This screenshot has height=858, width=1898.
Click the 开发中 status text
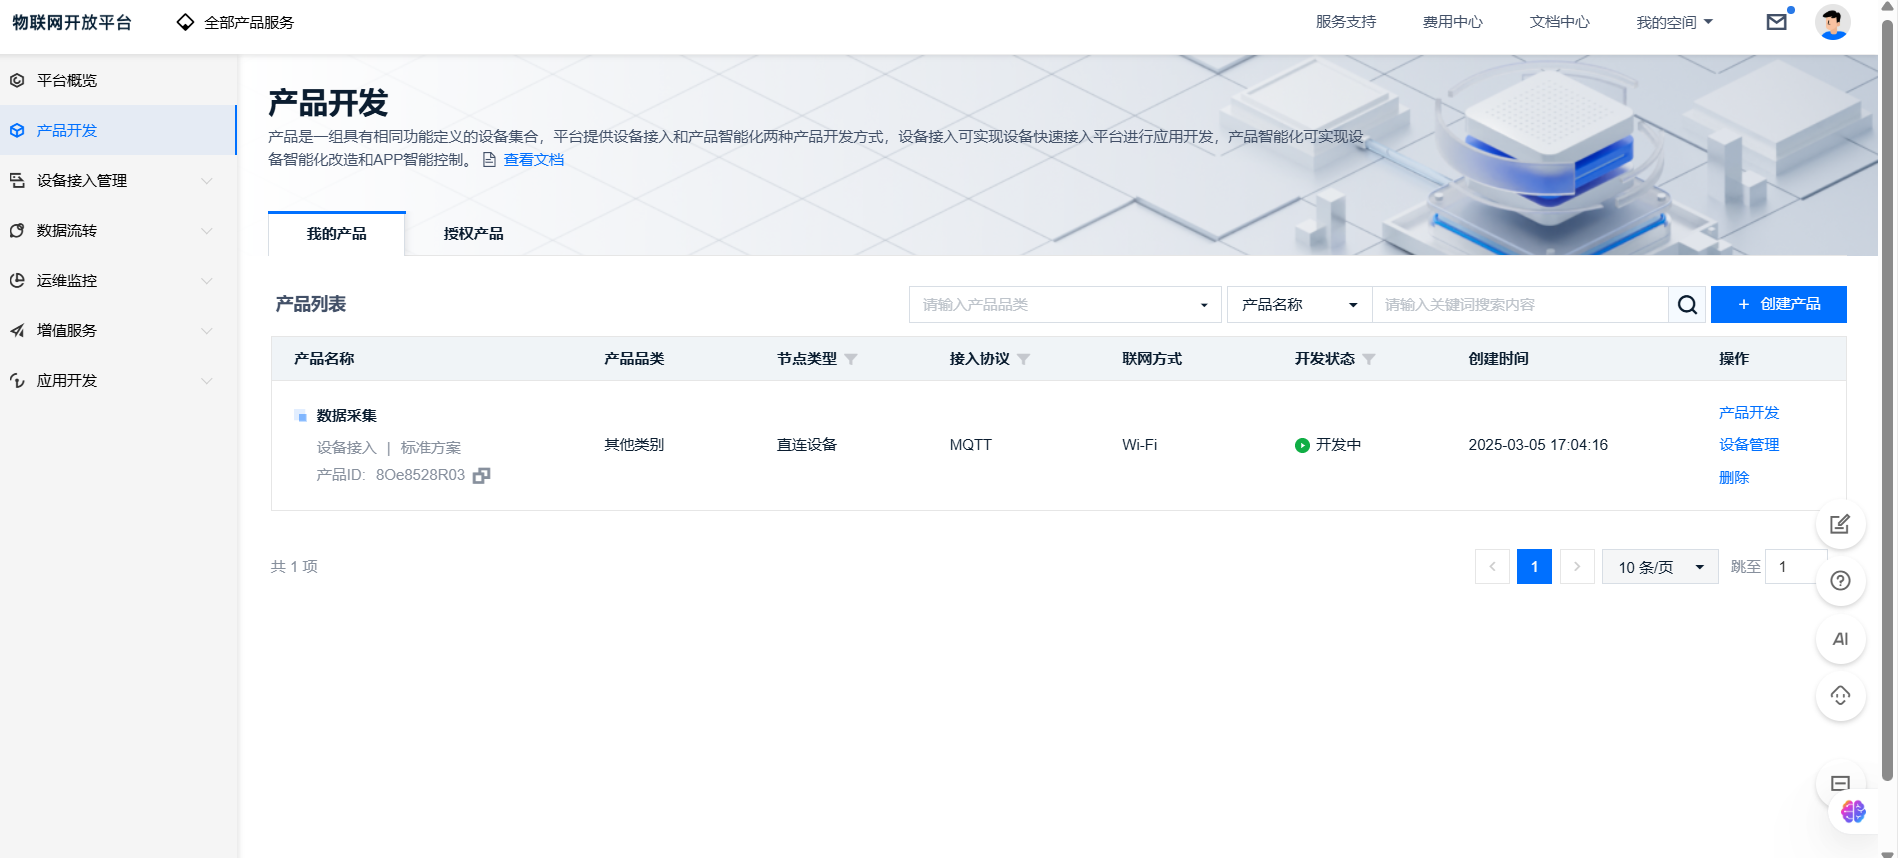click(x=1338, y=445)
